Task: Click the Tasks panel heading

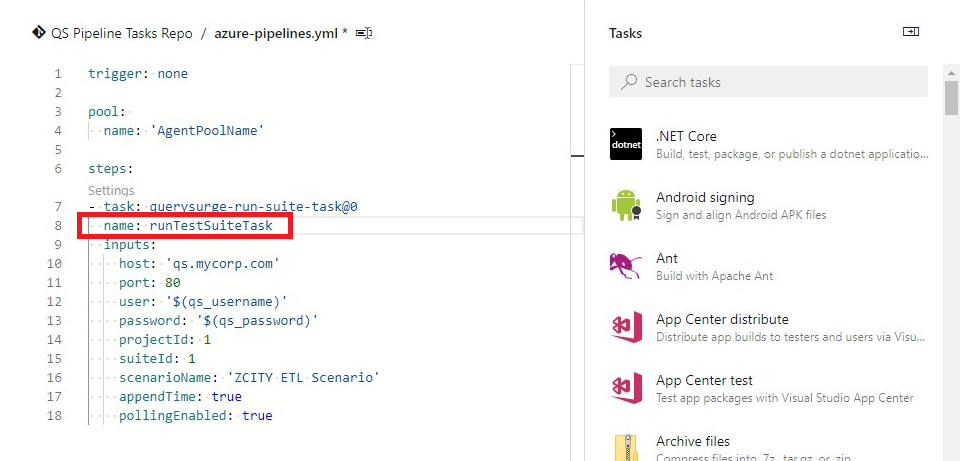Action: point(625,33)
